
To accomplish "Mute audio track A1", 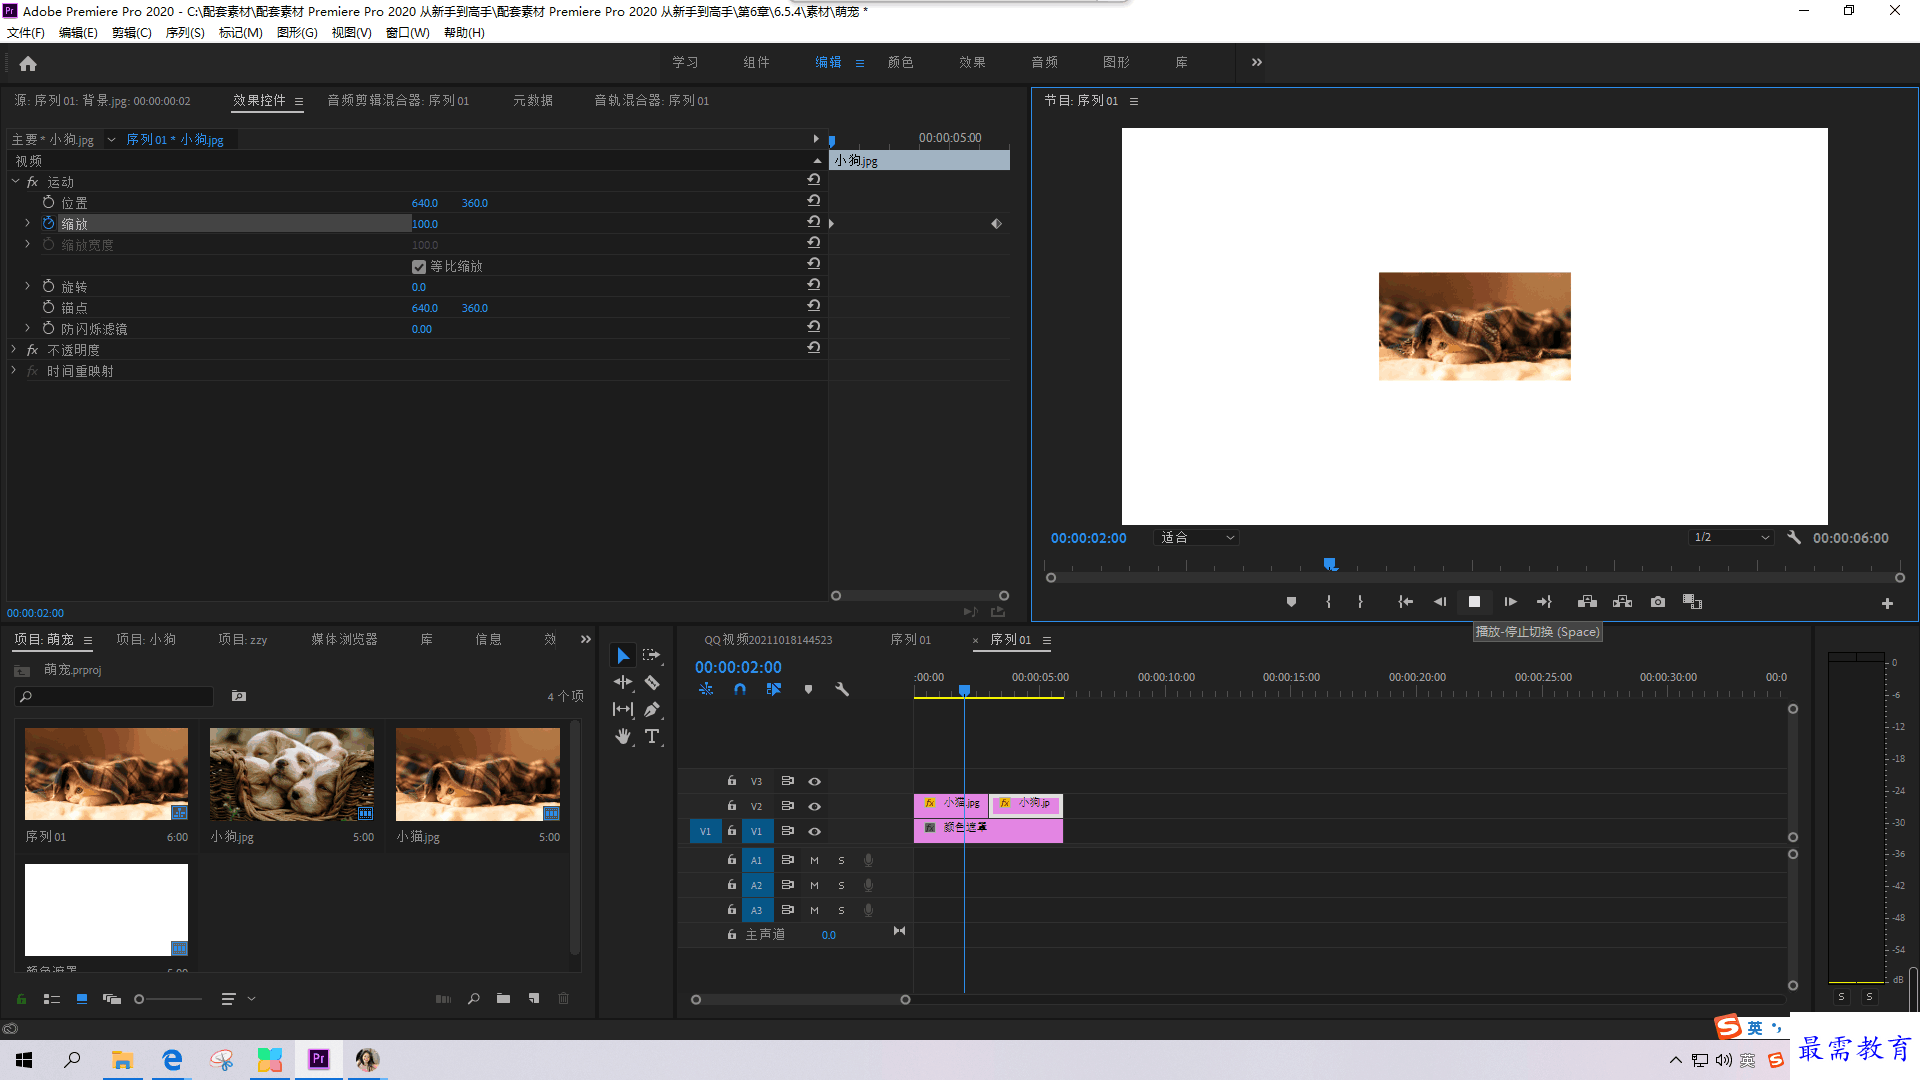I will coord(814,860).
